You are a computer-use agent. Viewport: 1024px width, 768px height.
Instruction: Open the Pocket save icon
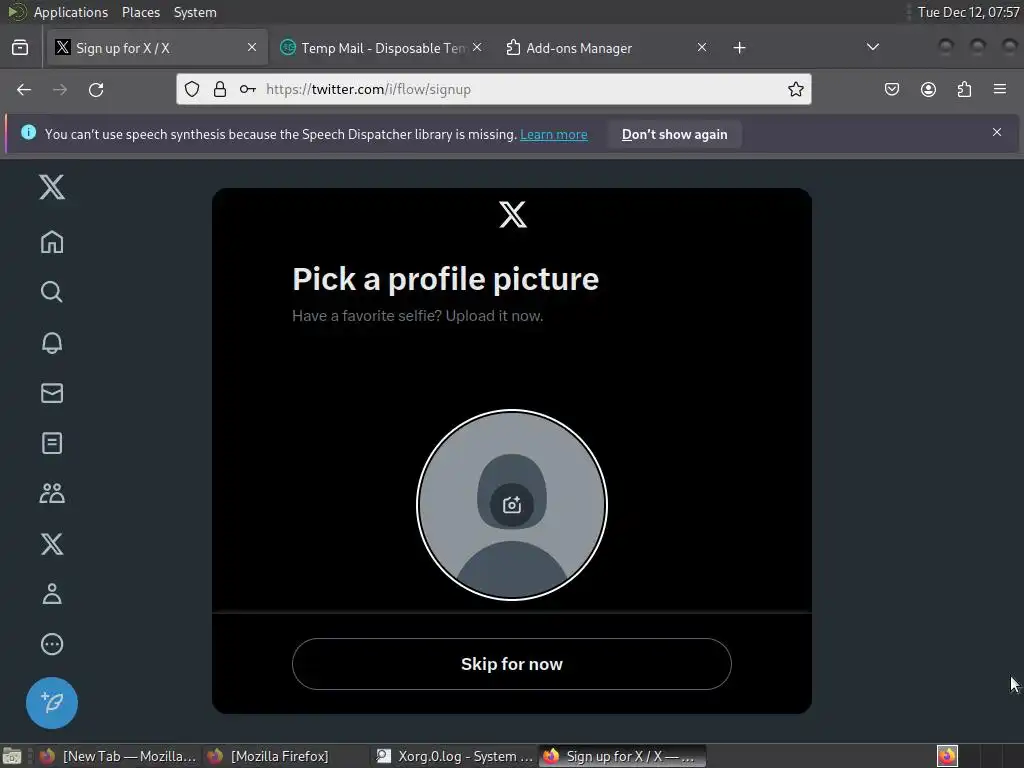891,89
